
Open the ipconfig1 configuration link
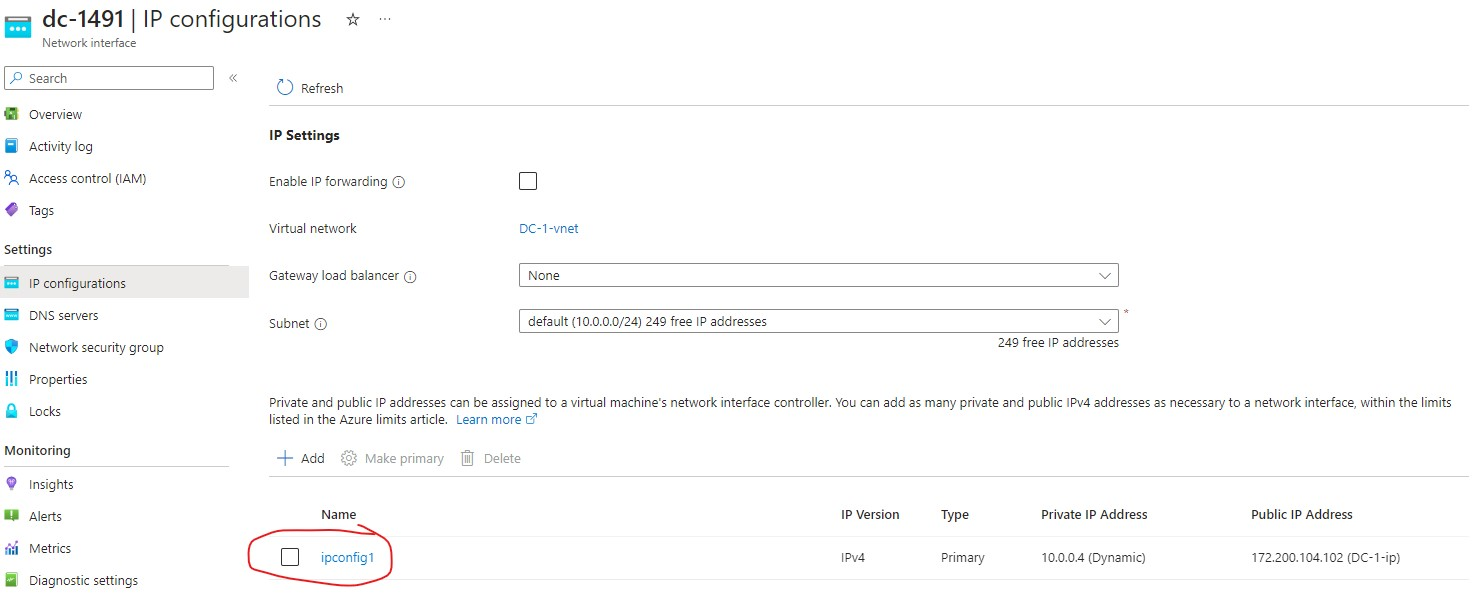(x=348, y=557)
